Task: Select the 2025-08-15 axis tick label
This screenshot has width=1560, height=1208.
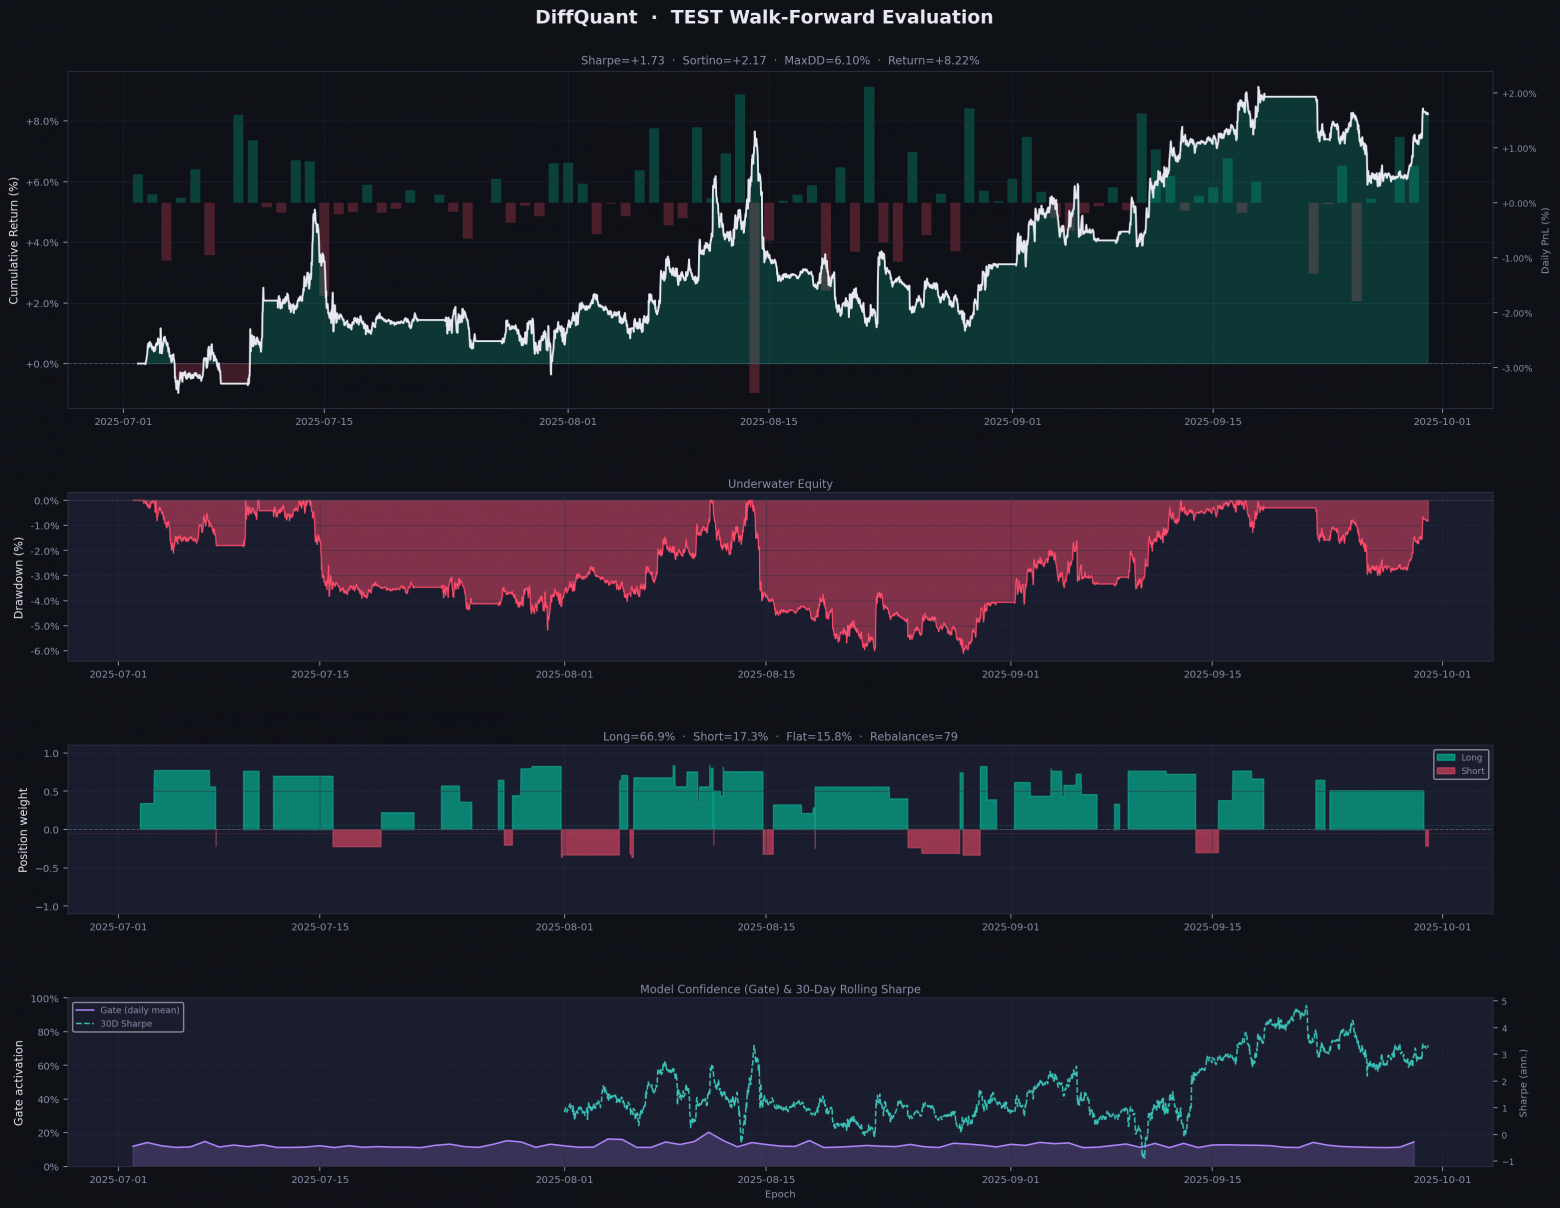Action: click(x=769, y=421)
